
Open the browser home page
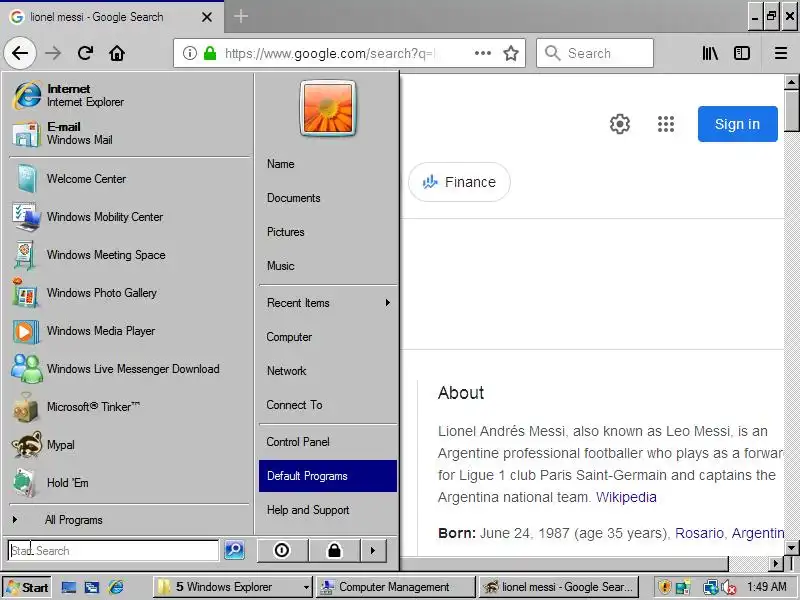(x=117, y=53)
